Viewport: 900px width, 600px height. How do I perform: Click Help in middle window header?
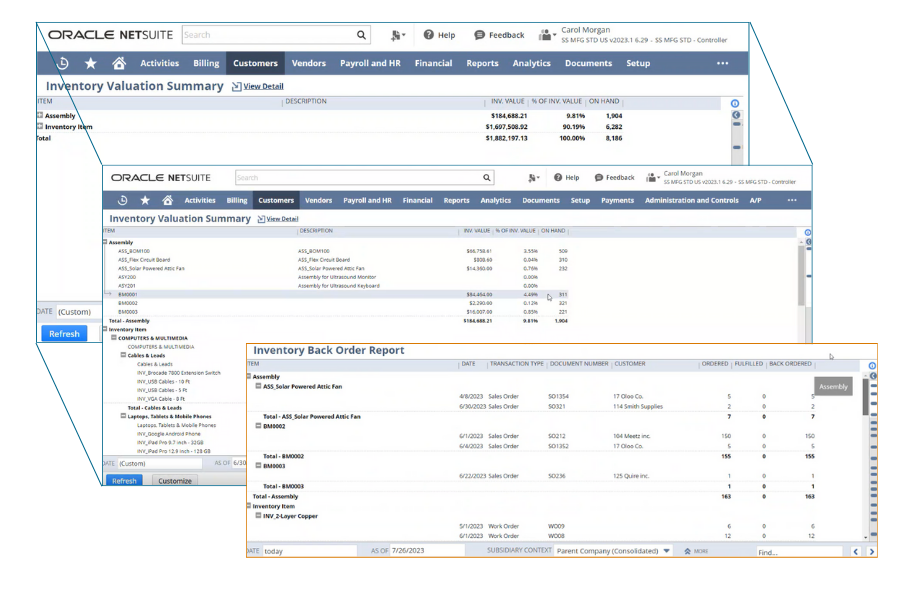pos(567,178)
